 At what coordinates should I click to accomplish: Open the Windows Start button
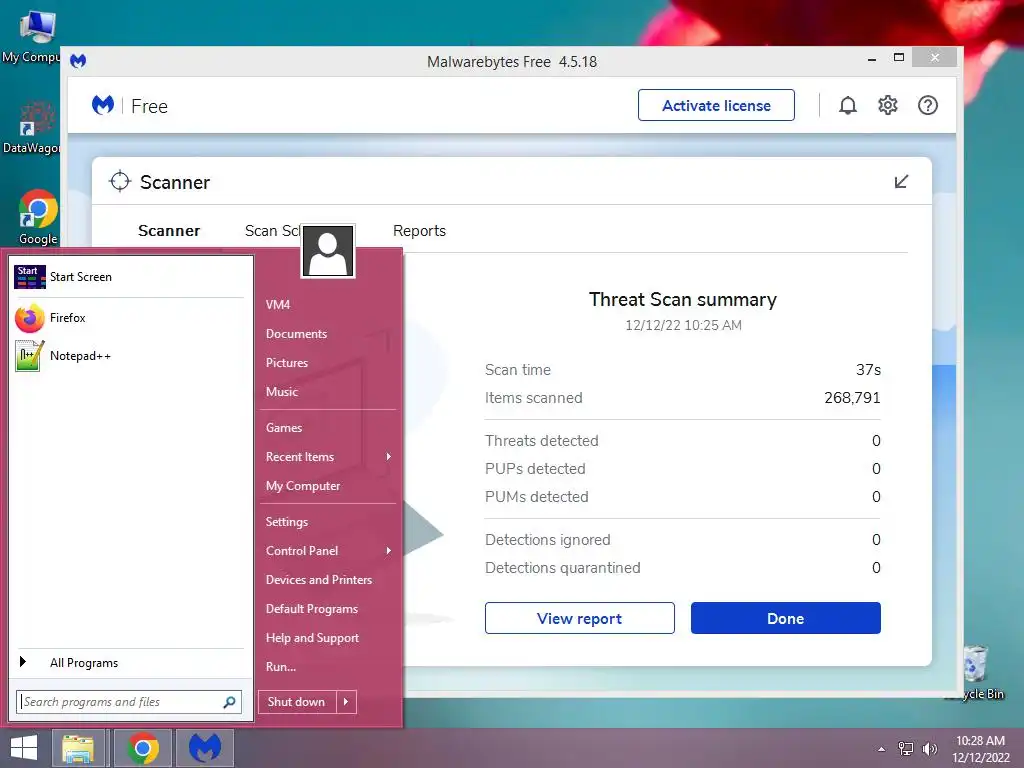(x=24, y=748)
